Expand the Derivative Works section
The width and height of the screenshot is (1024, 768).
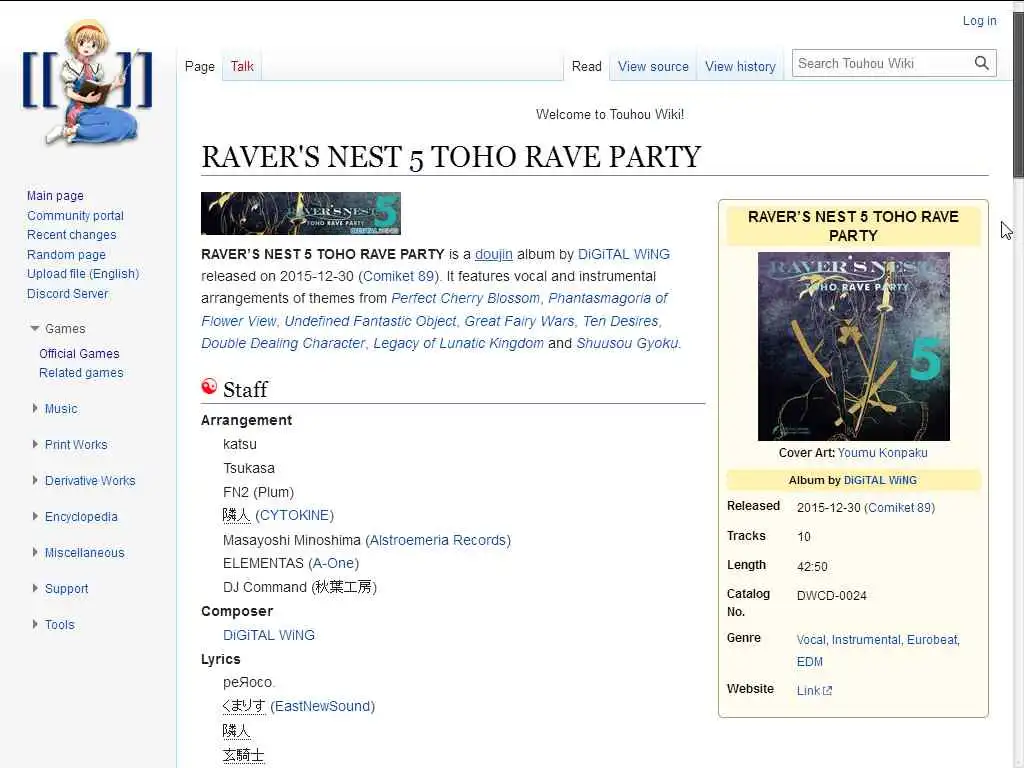coord(35,480)
